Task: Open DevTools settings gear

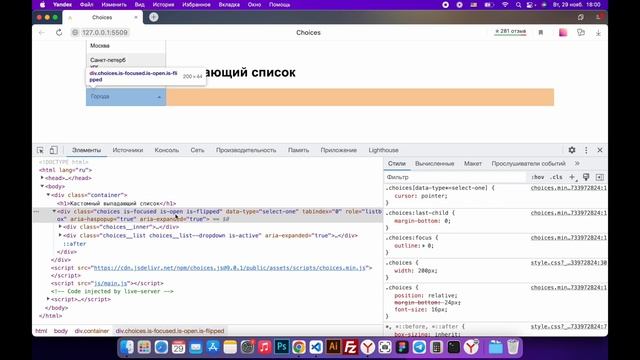Action: [572, 150]
